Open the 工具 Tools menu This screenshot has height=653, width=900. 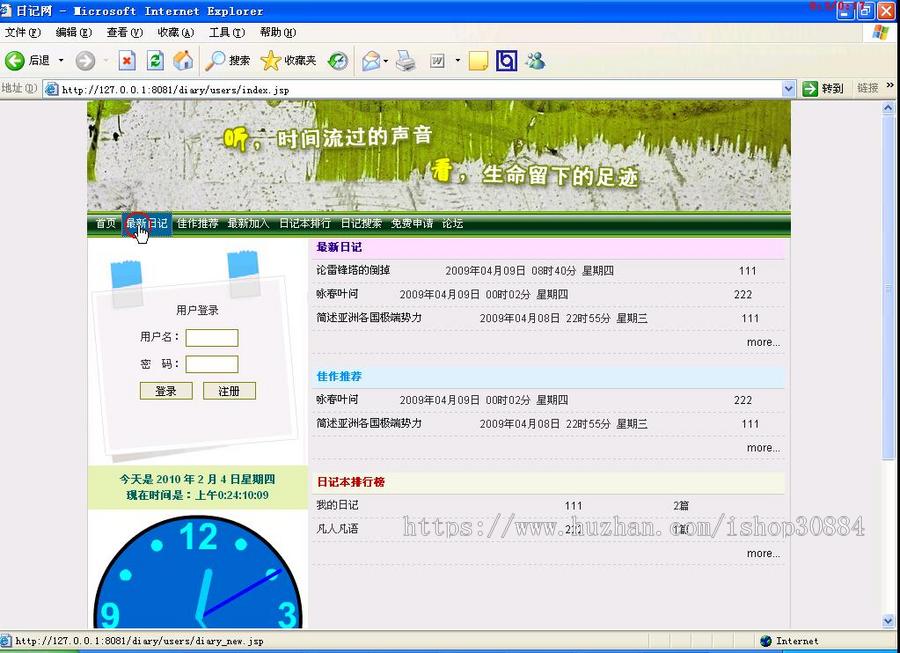pyautogui.click(x=228, y=31)
